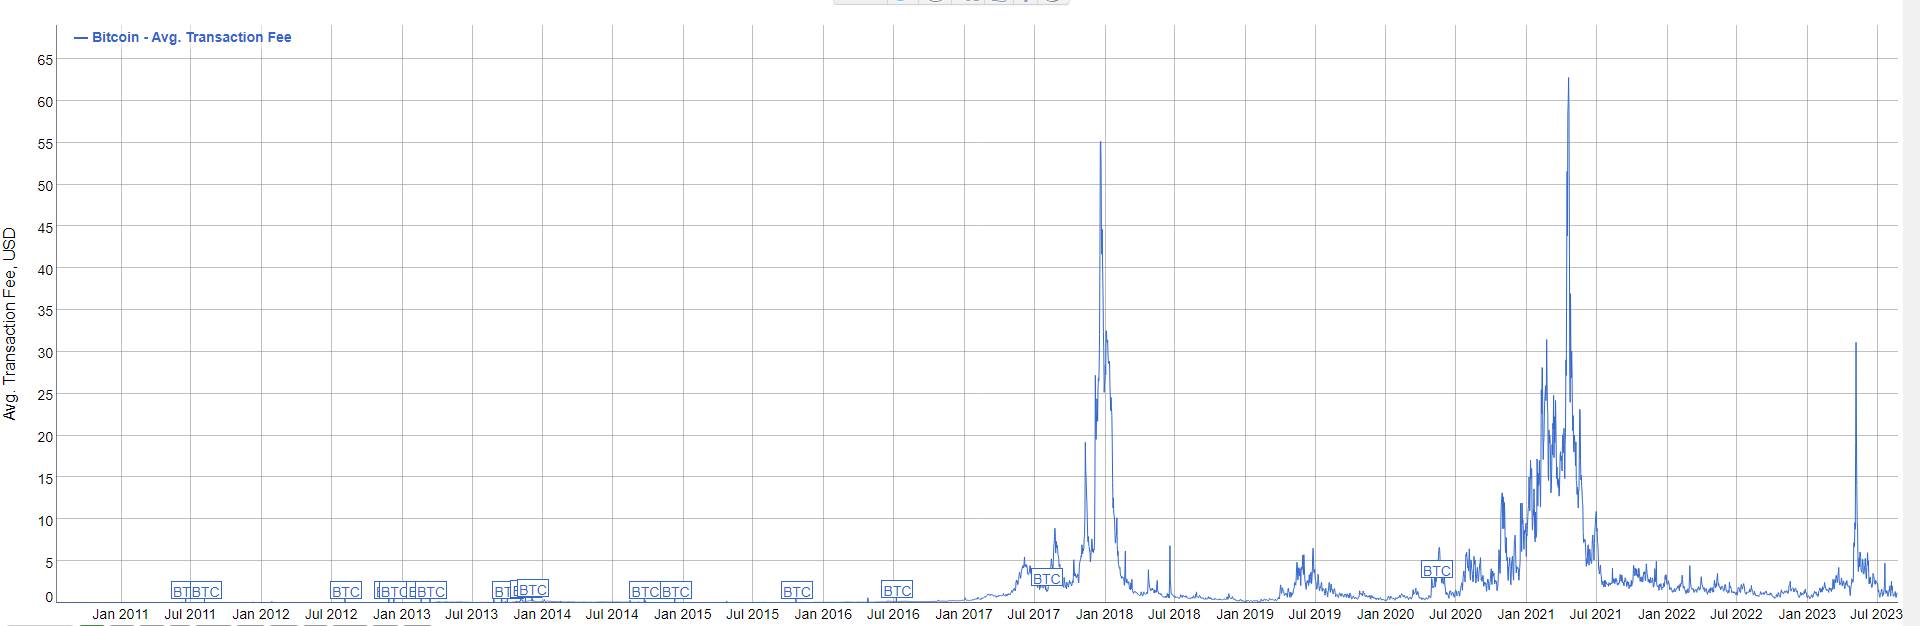Click the BTC event marker near Jul 2017
Viewport: 1920px width, 626px height.
tap(1047, 578)
